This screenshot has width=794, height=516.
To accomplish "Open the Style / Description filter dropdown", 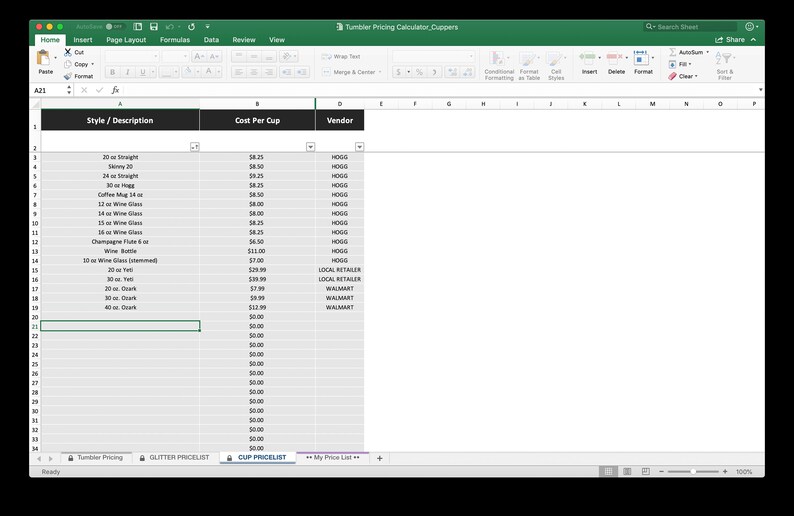I will 194,147.
